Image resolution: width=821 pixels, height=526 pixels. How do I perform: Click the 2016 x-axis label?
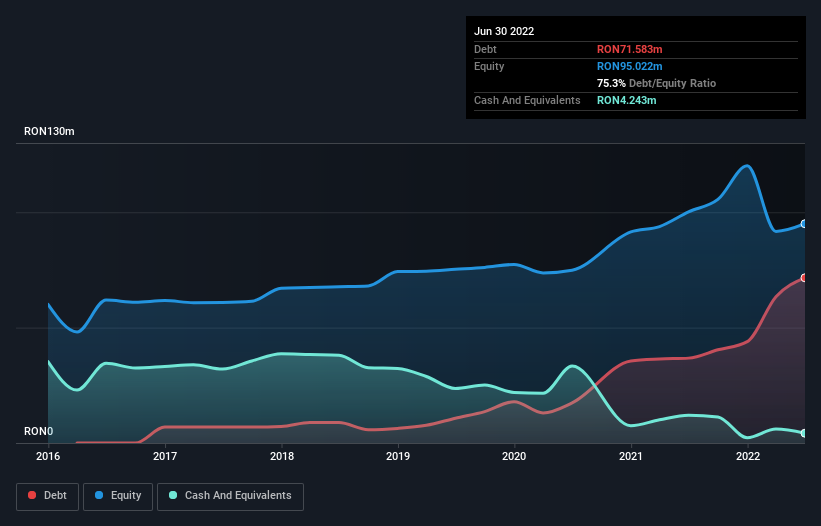(48, 456)
